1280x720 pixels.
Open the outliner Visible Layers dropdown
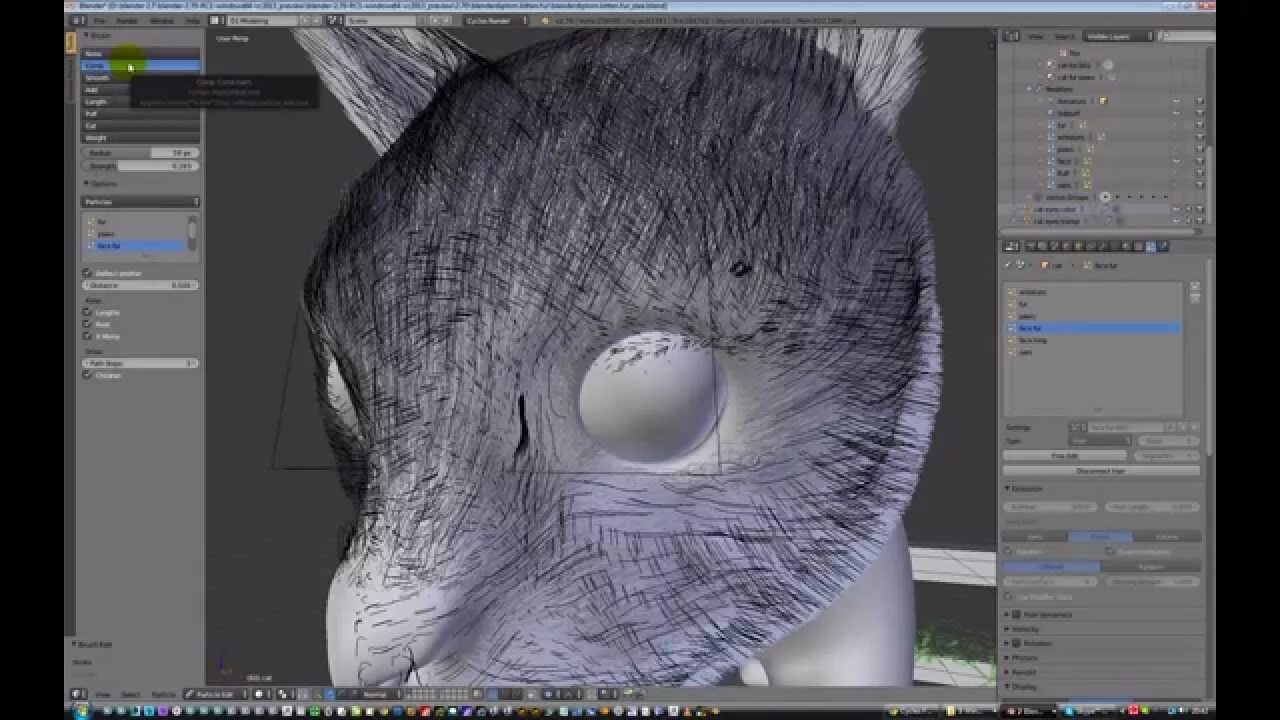pyautogui.click(x=1119, y=36)
